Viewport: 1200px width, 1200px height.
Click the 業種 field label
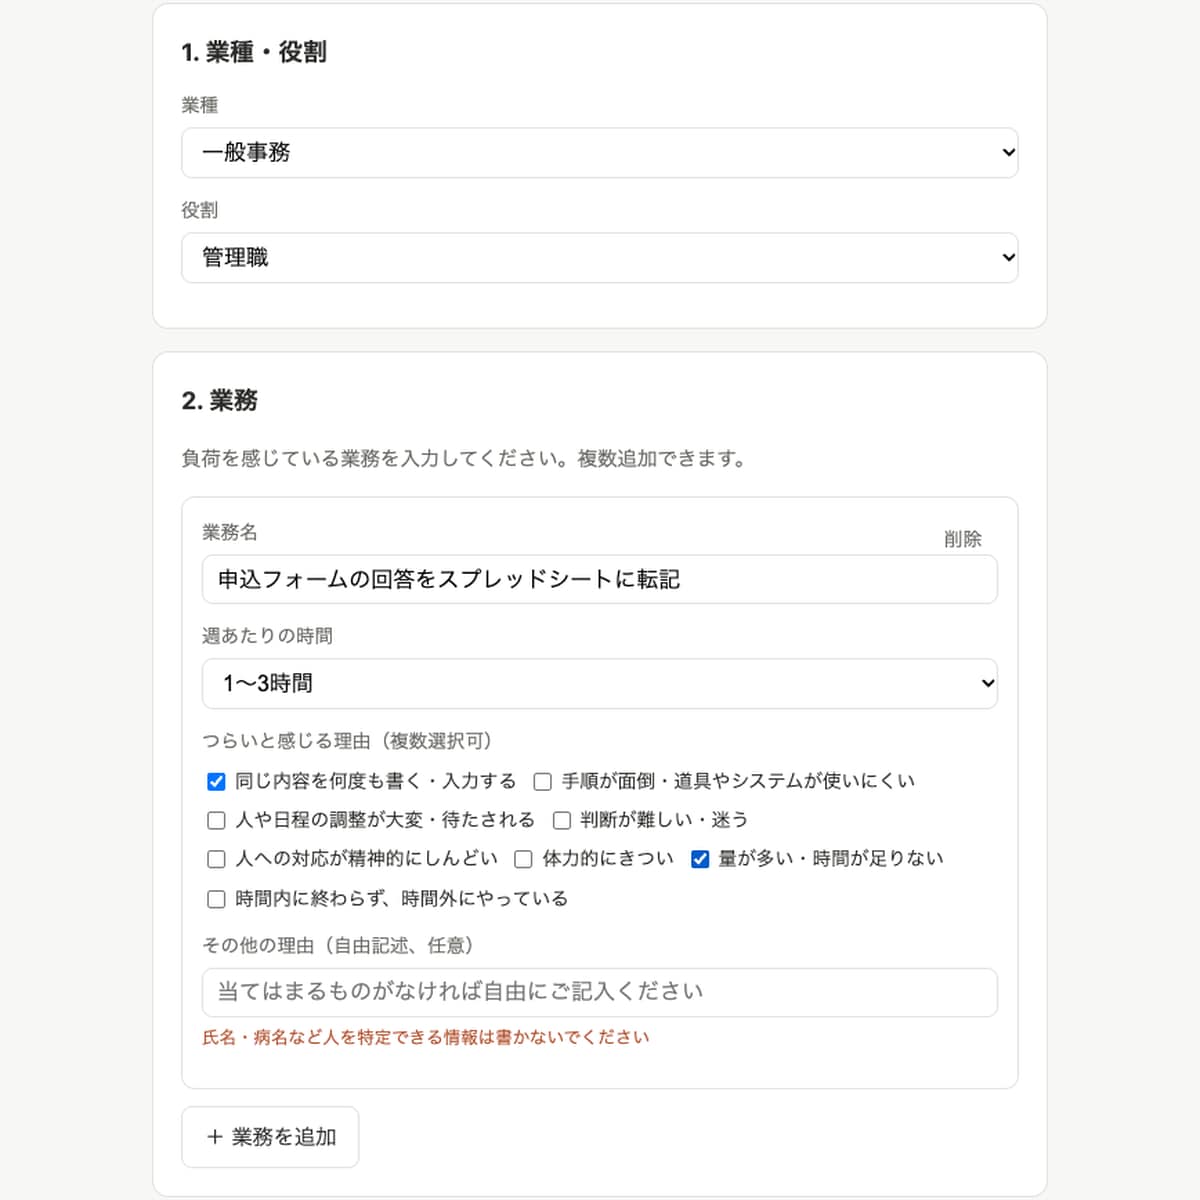[x=200, y=105]
